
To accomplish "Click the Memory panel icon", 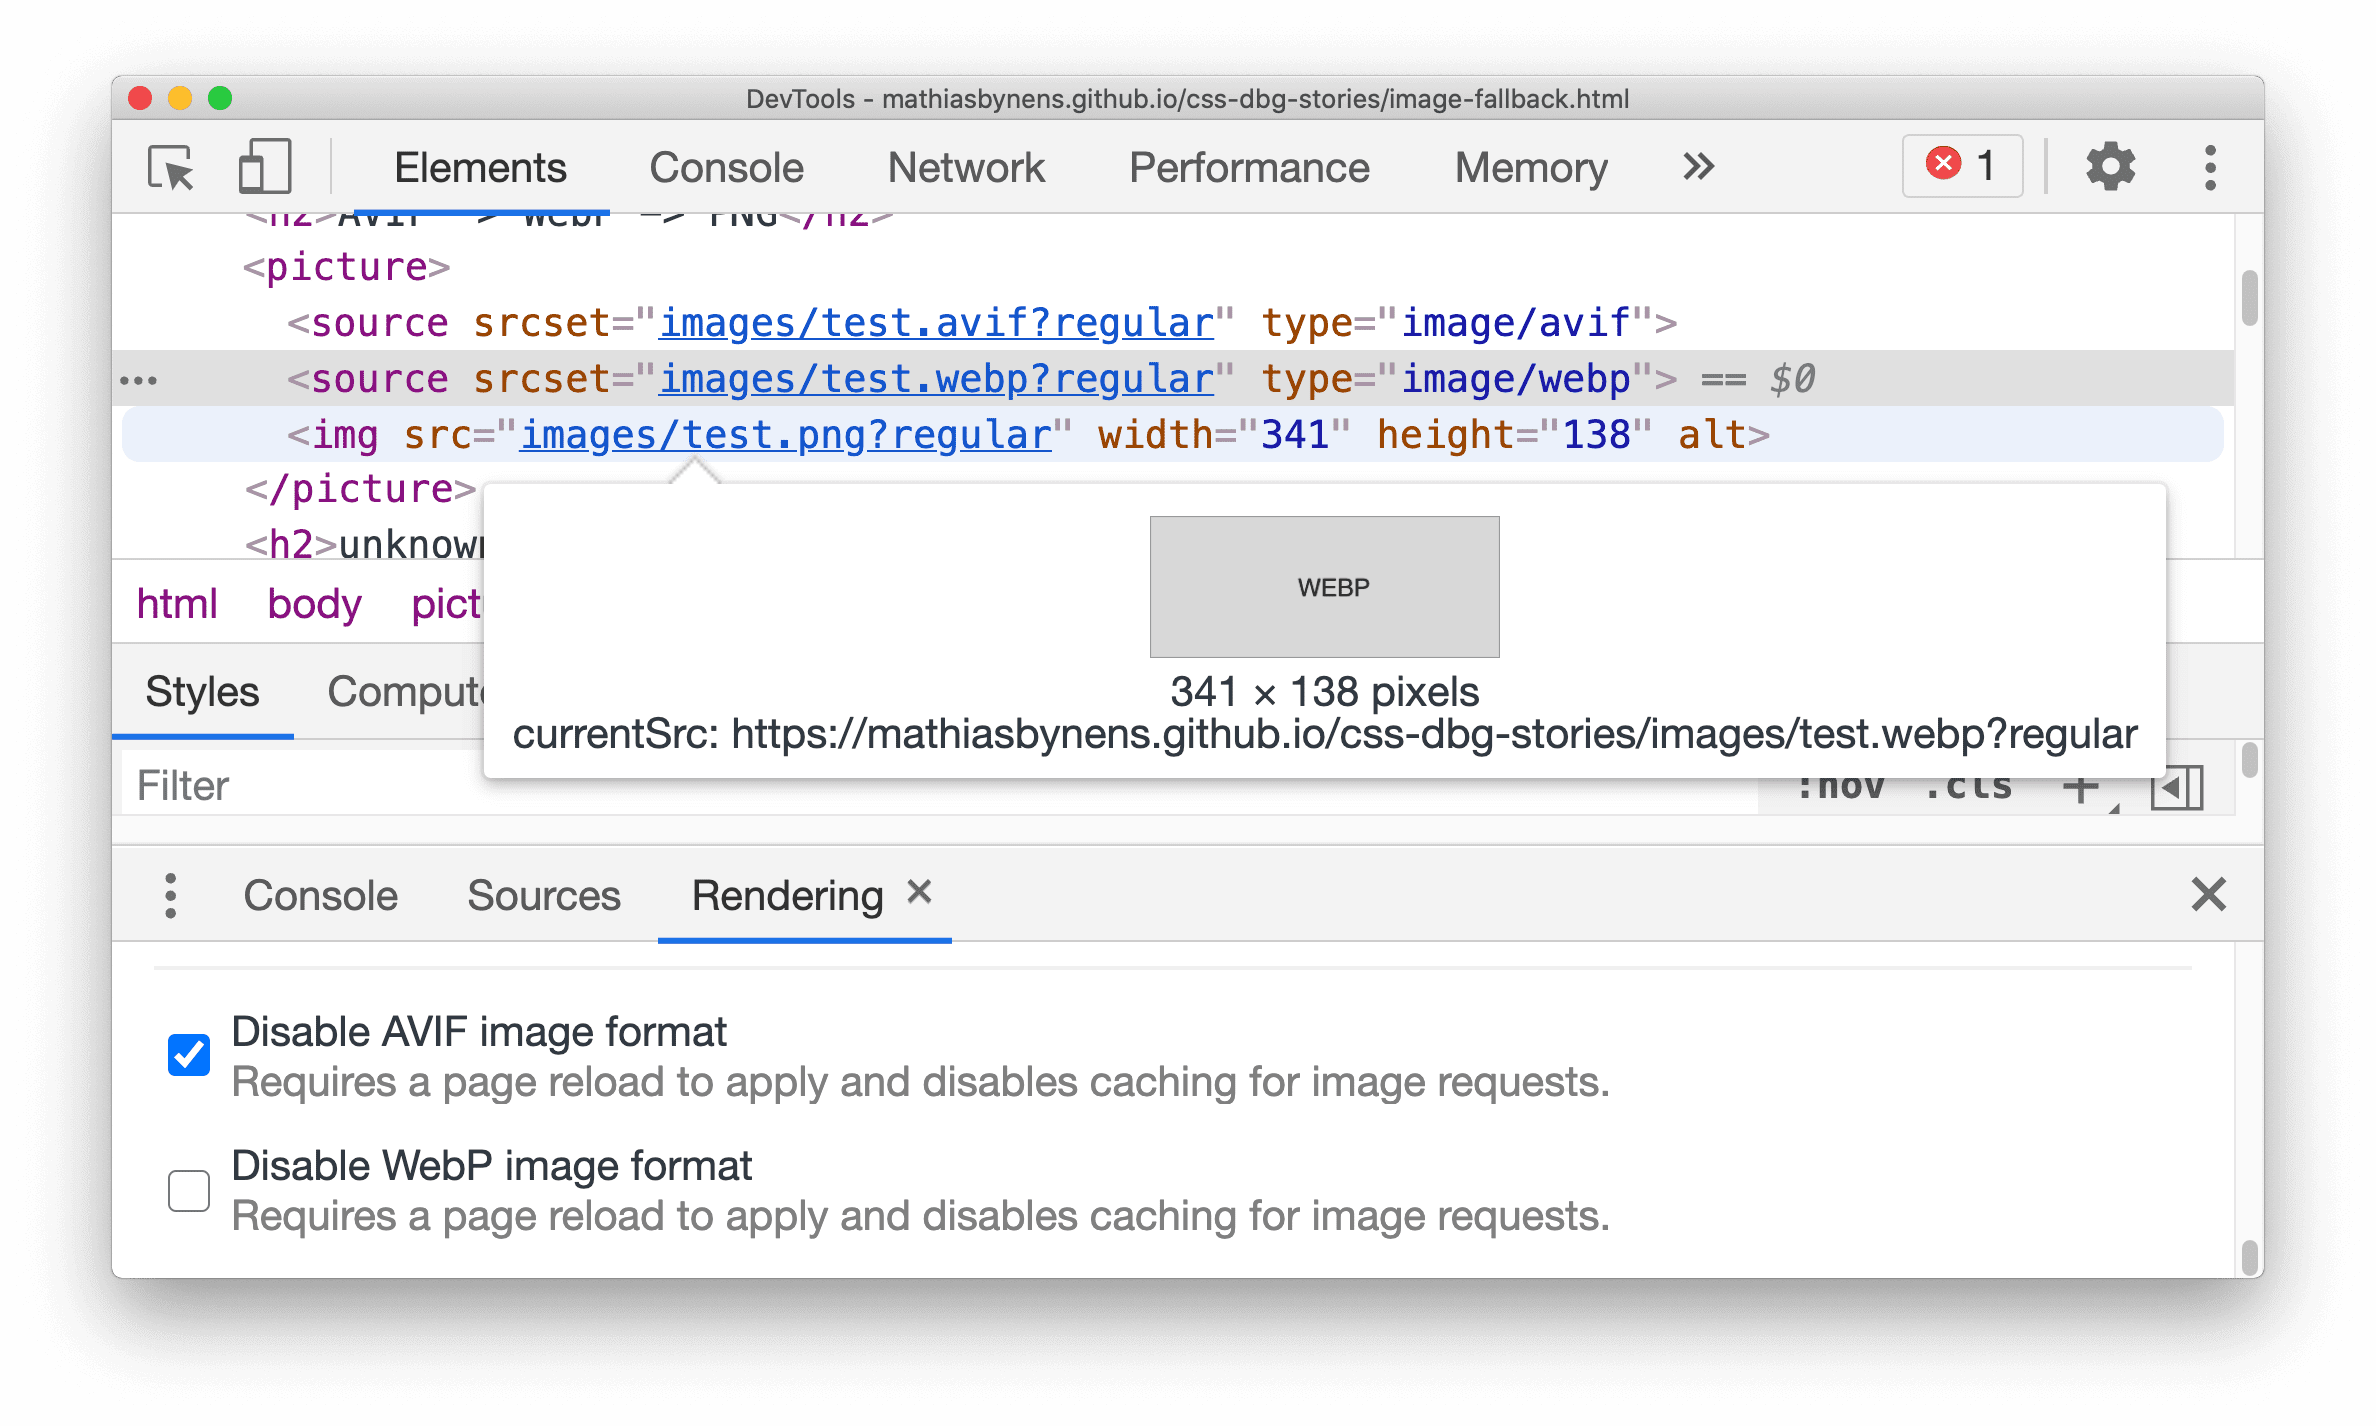I will 1527,166.
